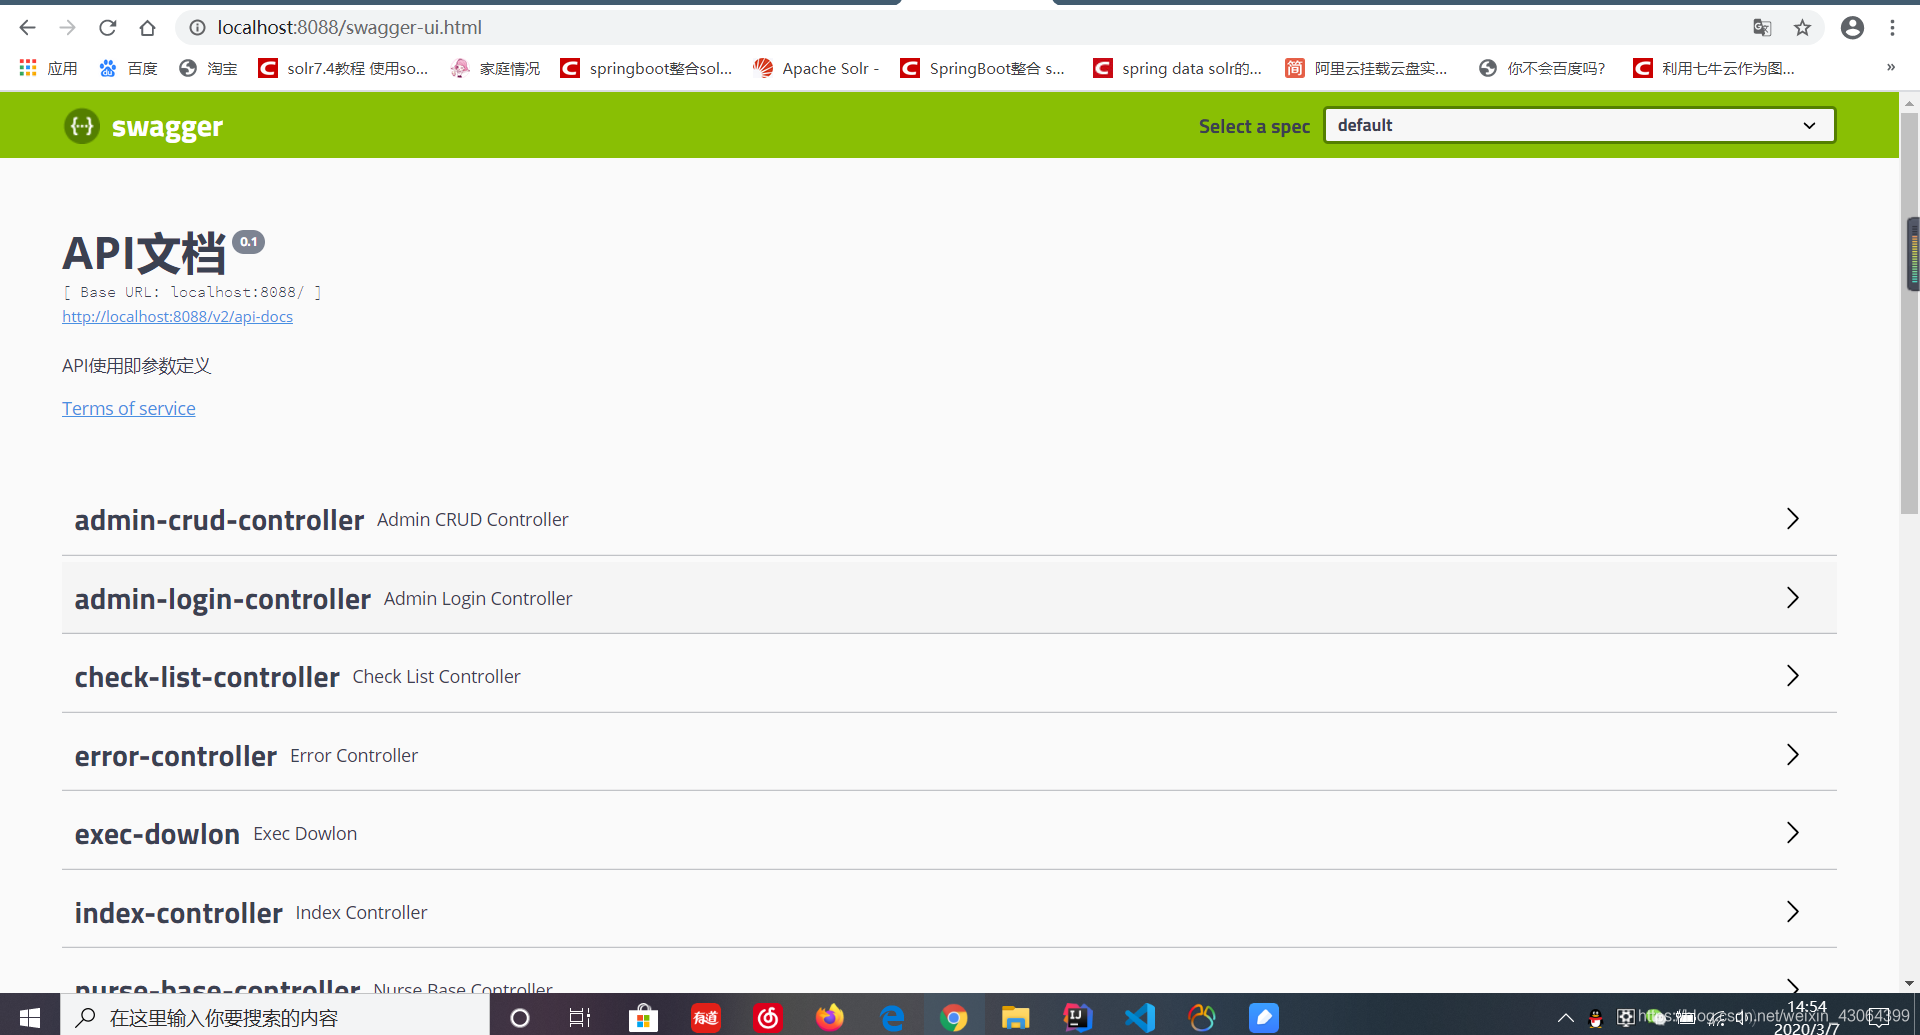Click the check-list-controller title

[207, 677]
